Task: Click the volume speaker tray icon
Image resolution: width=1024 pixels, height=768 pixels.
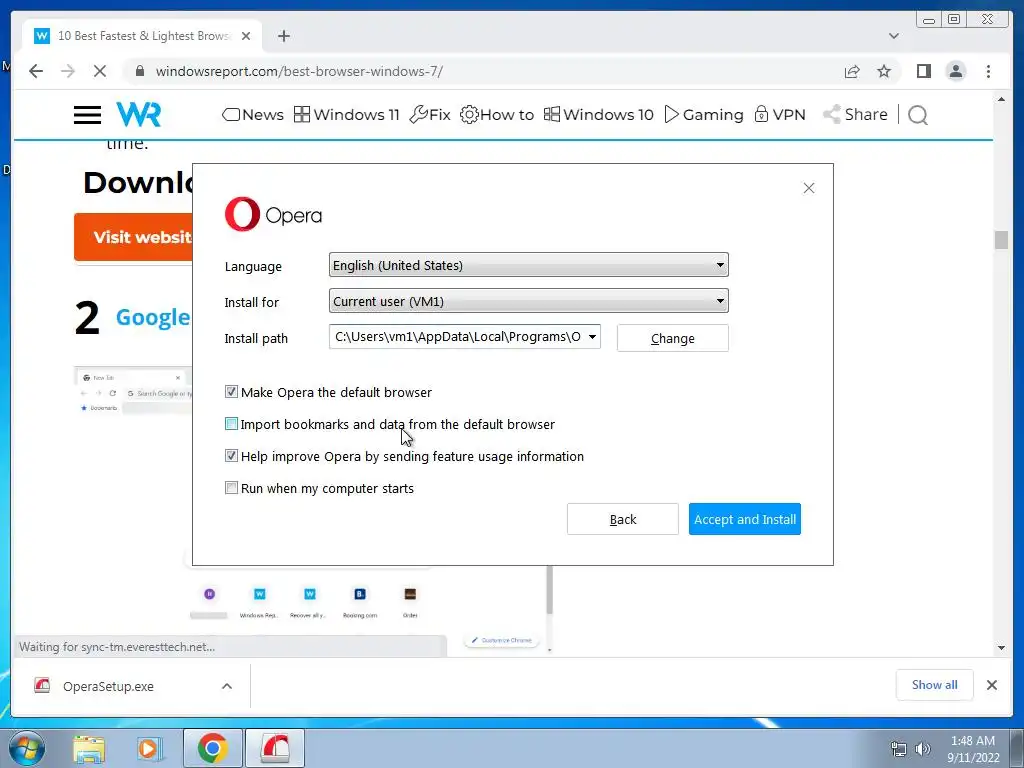Action: 923,749
